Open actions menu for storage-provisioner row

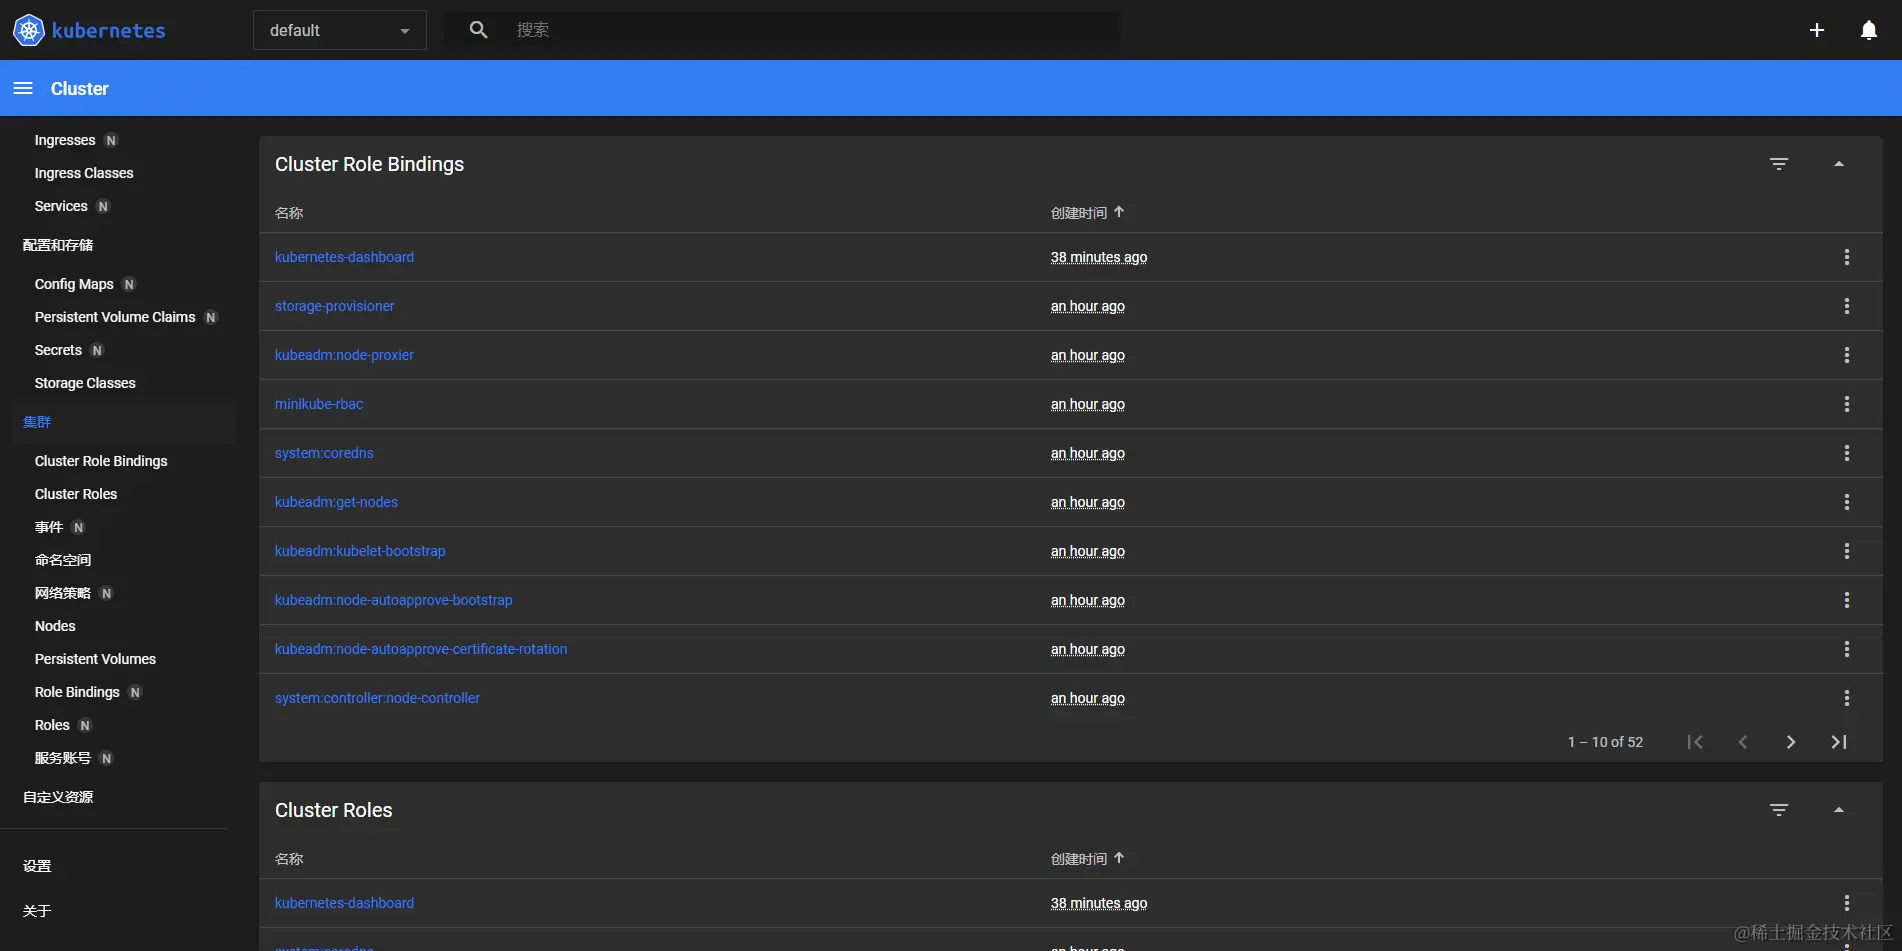[1847, 306]
